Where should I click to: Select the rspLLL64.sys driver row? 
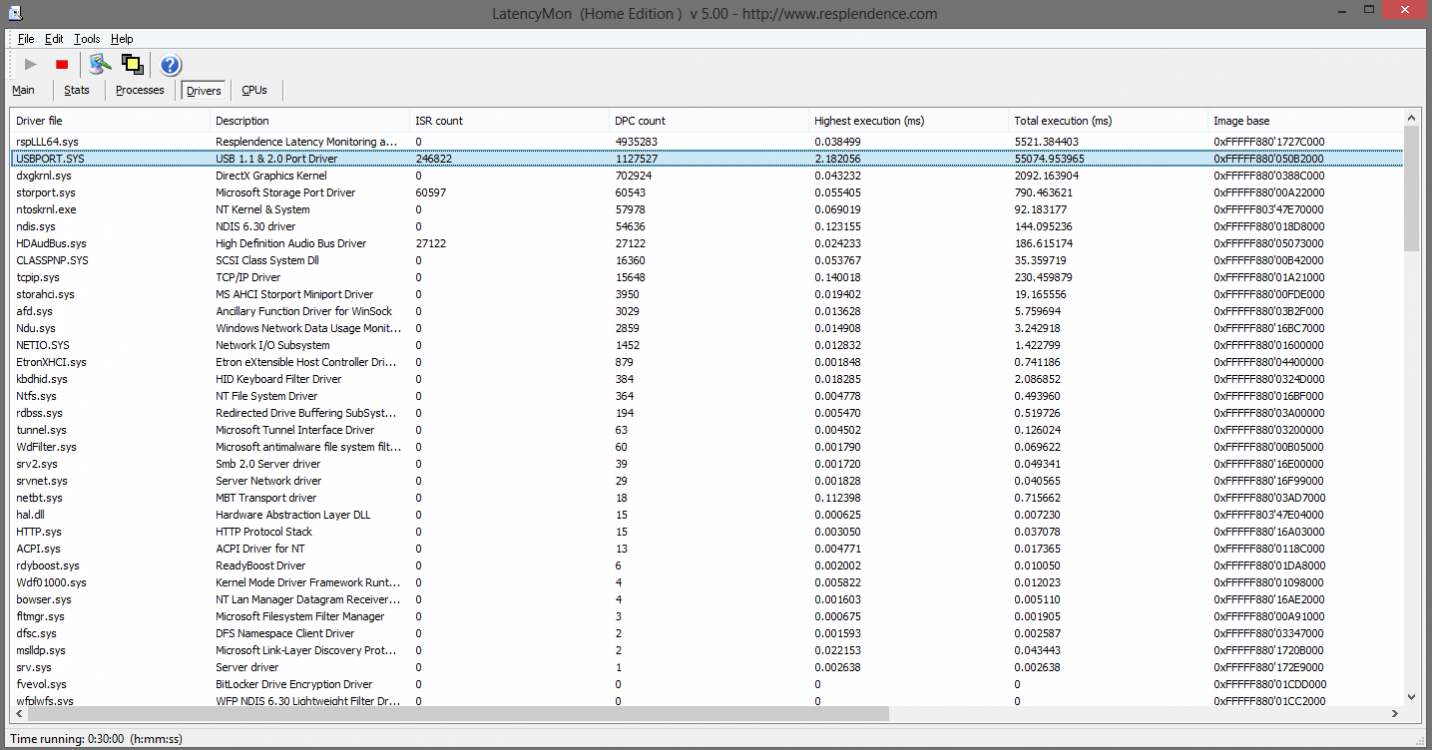pyautogui.click(x=707, y=142)
